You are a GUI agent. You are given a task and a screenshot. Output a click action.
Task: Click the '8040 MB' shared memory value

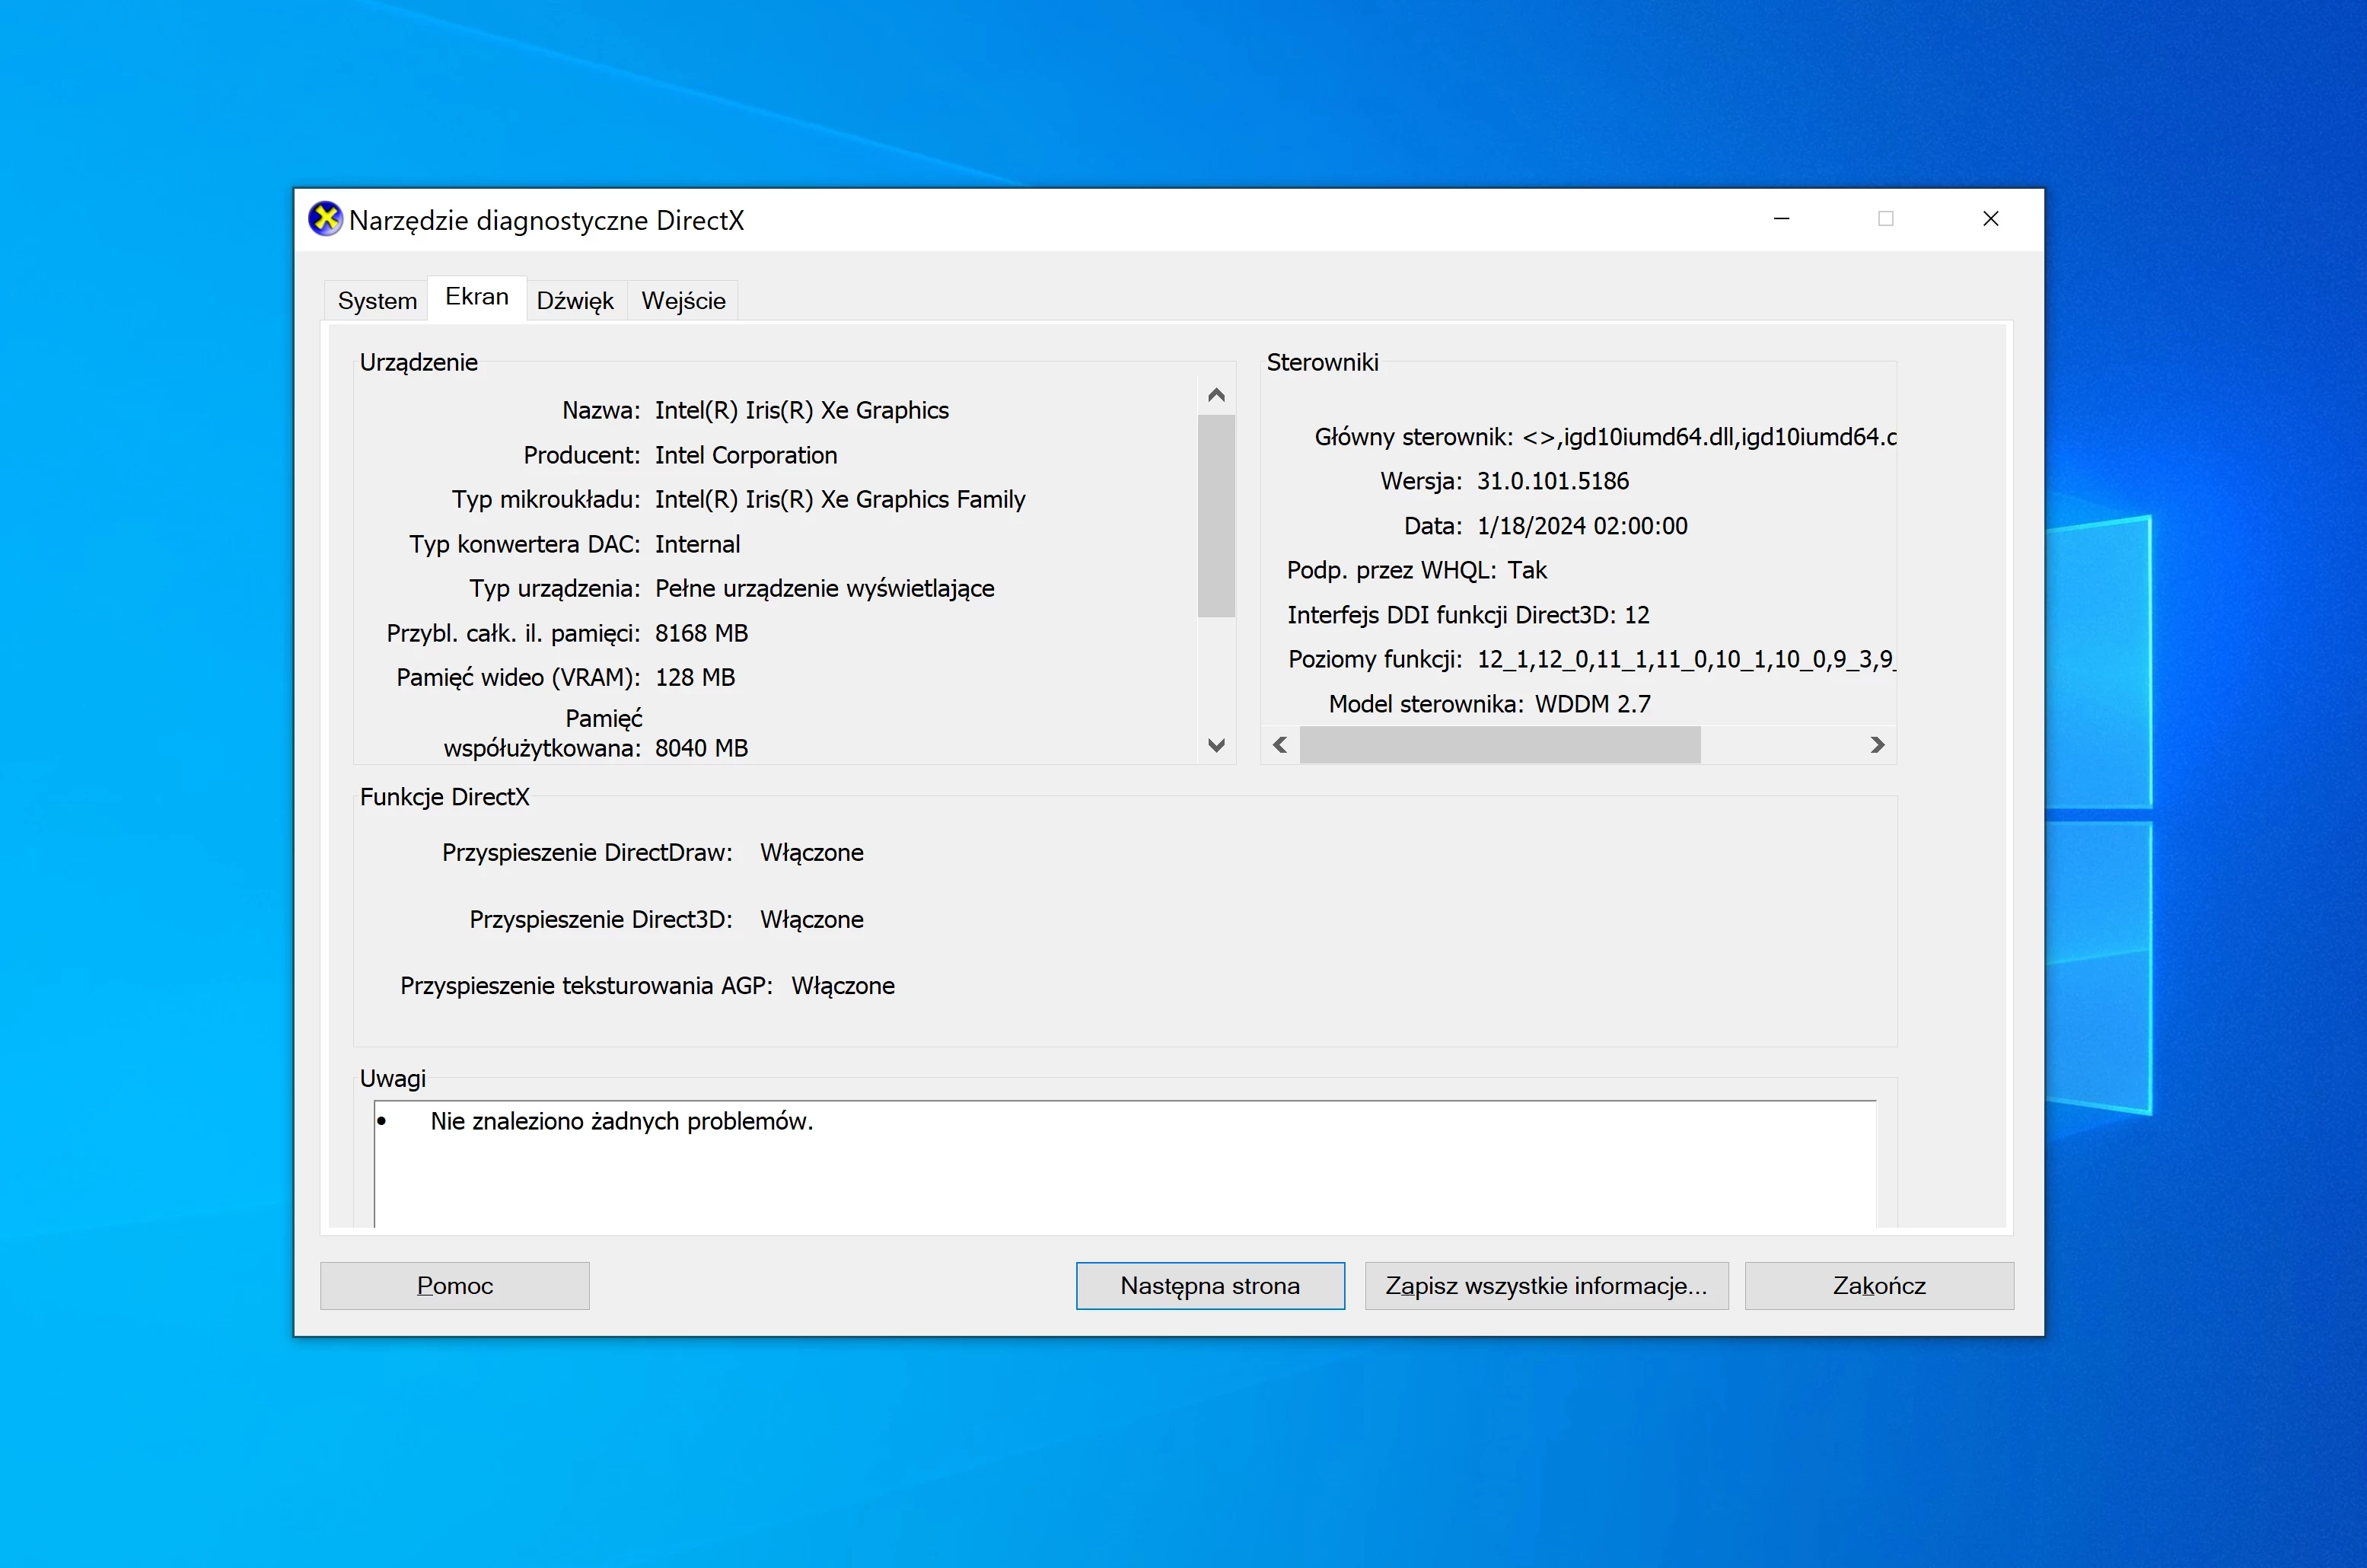pos(702,749)
